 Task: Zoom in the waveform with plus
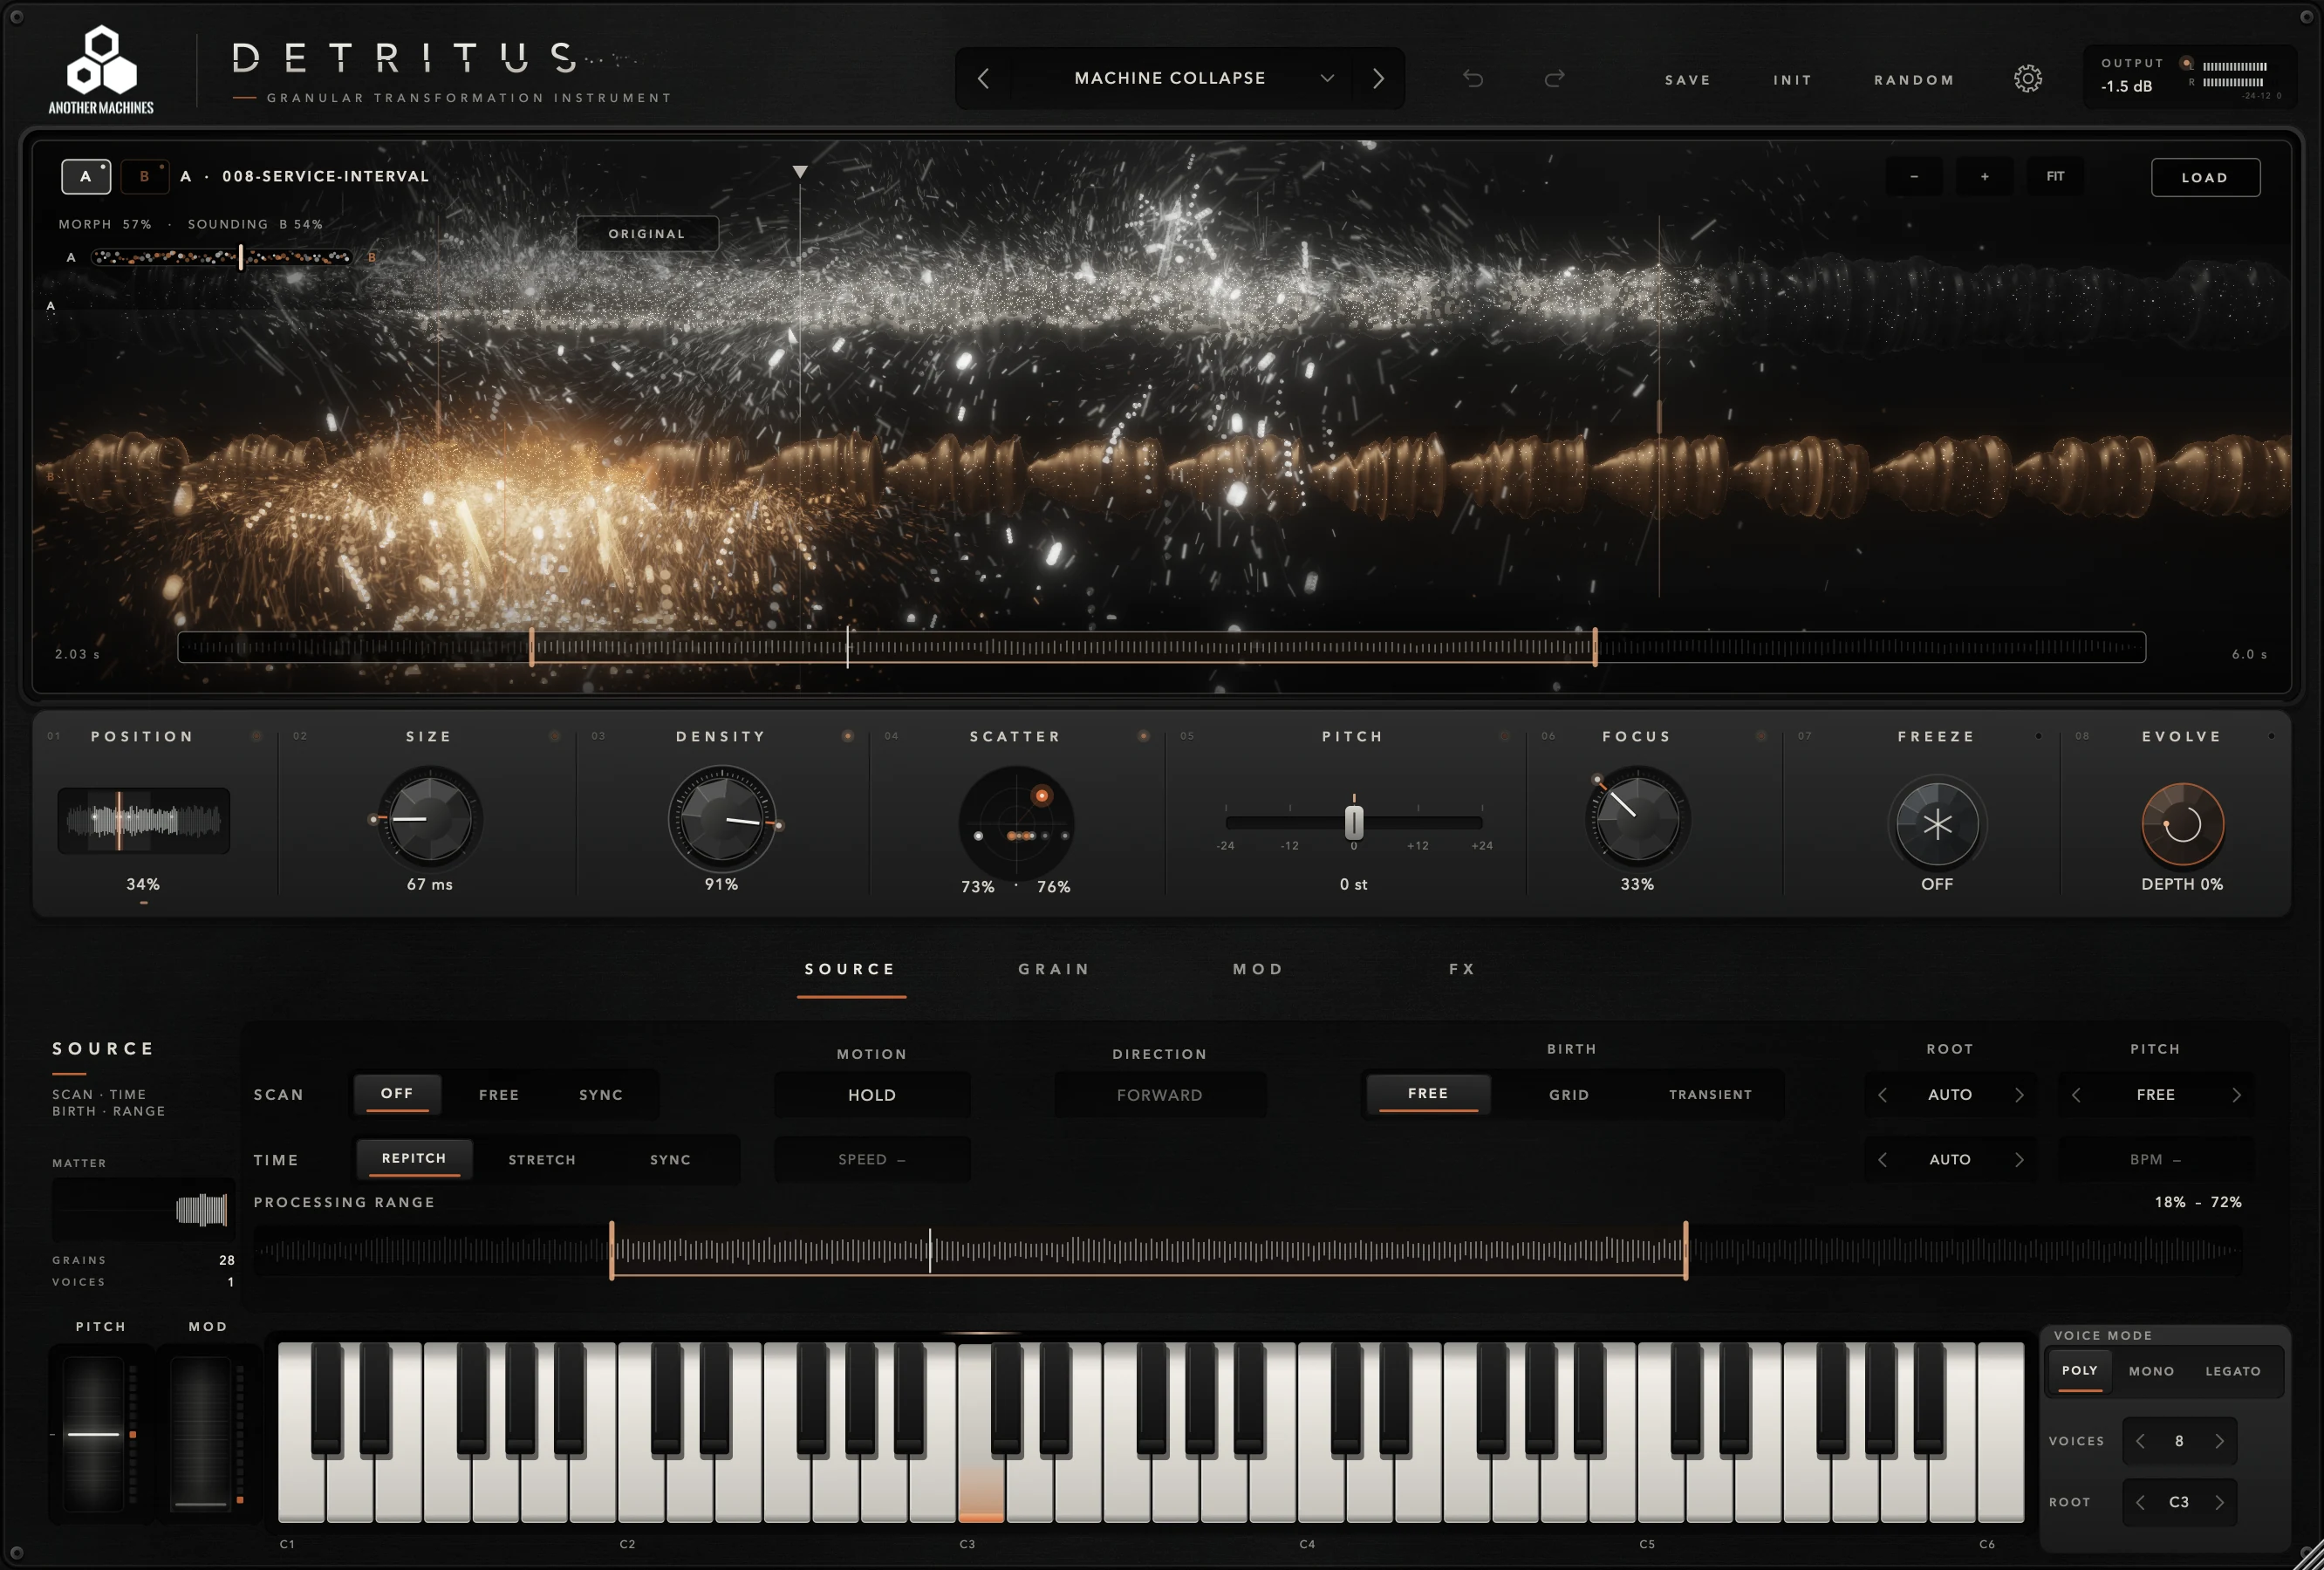coord(1984,177)
